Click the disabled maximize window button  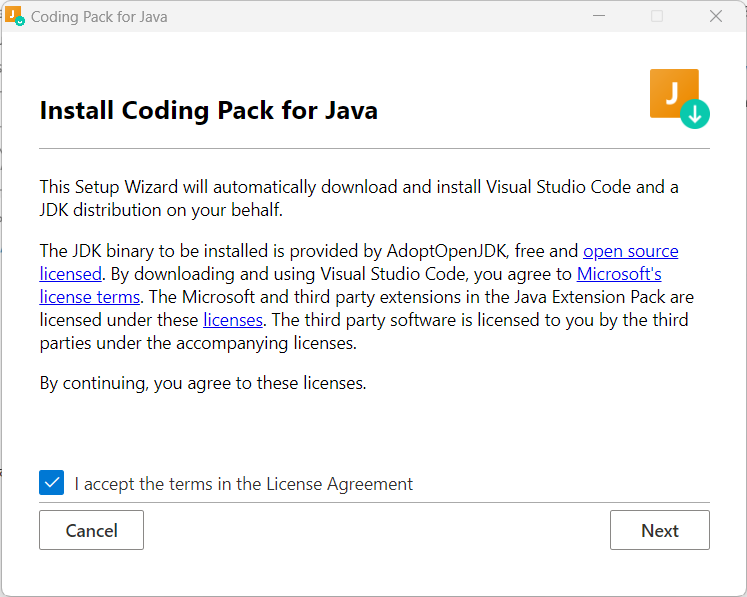(657, 16)
